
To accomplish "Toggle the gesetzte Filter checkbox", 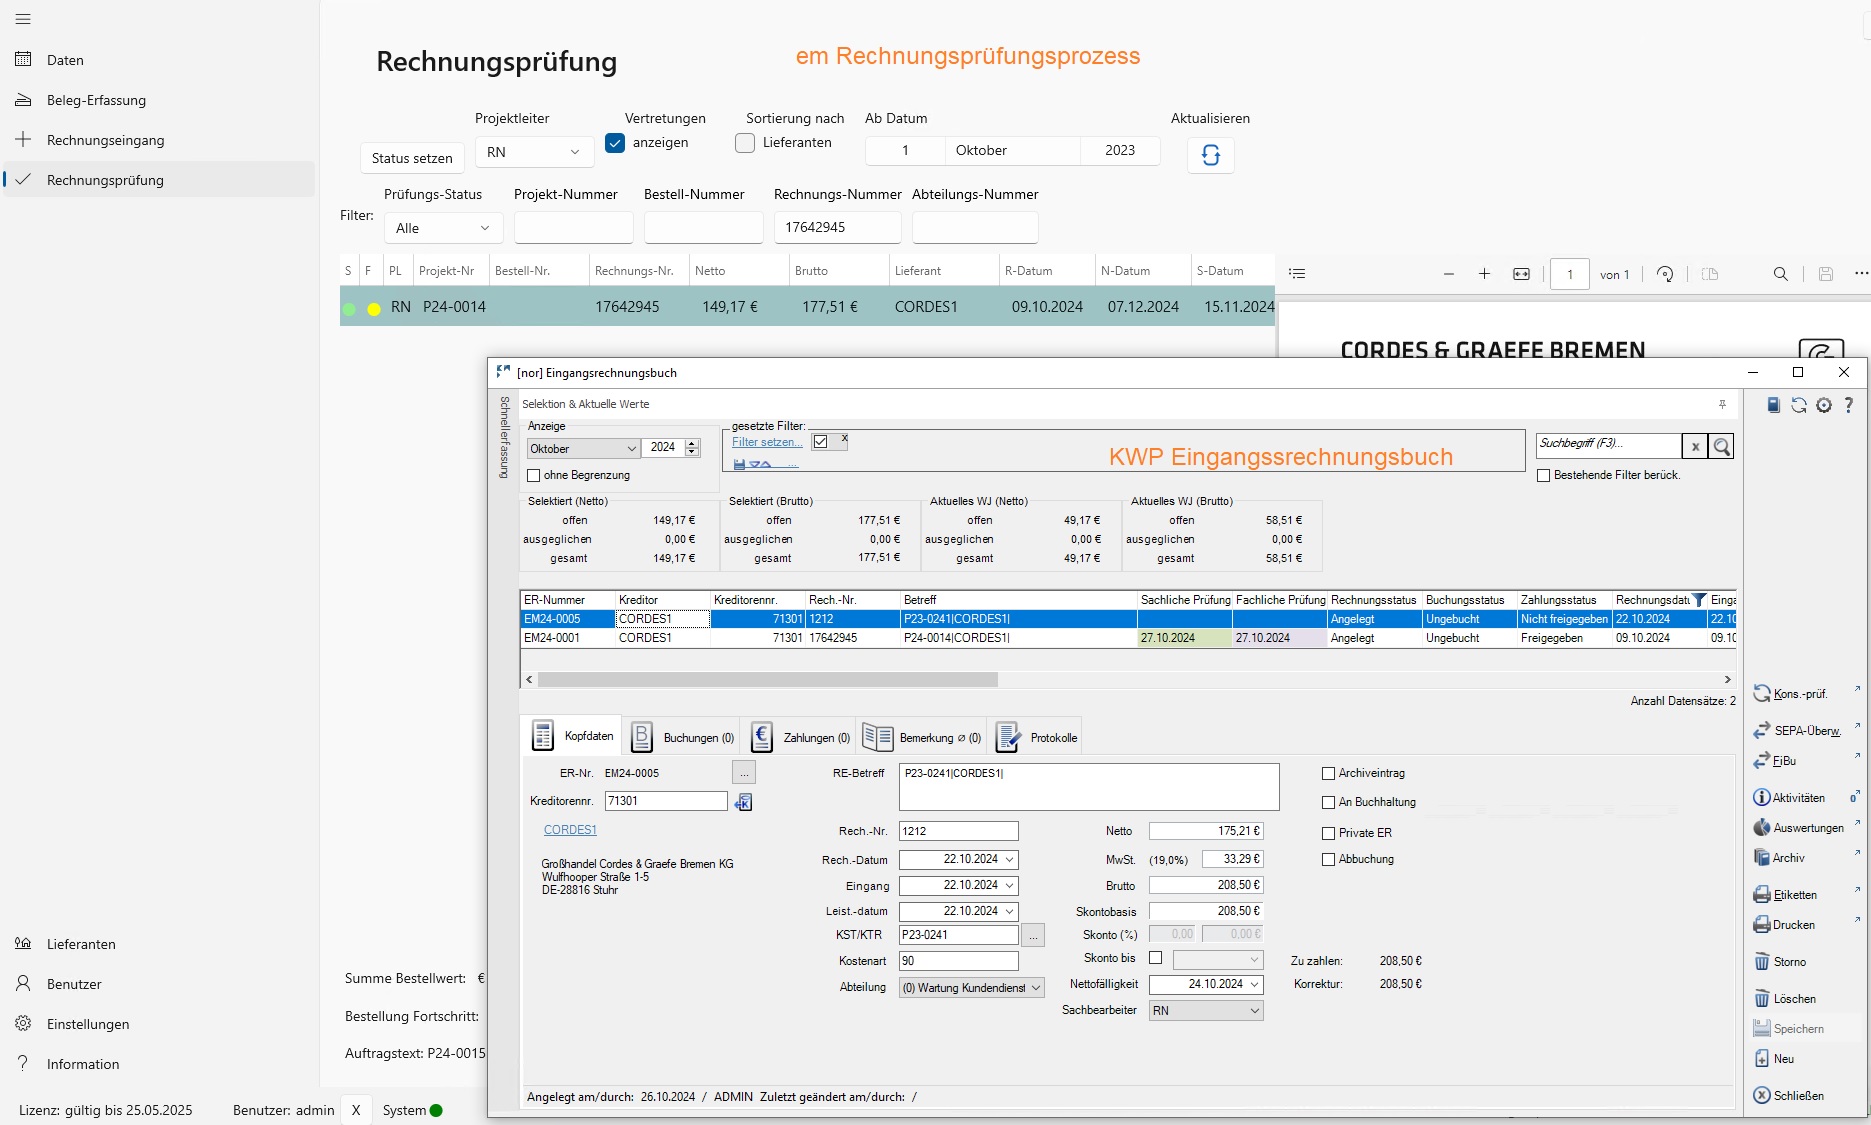I will (x=820, y=442).
